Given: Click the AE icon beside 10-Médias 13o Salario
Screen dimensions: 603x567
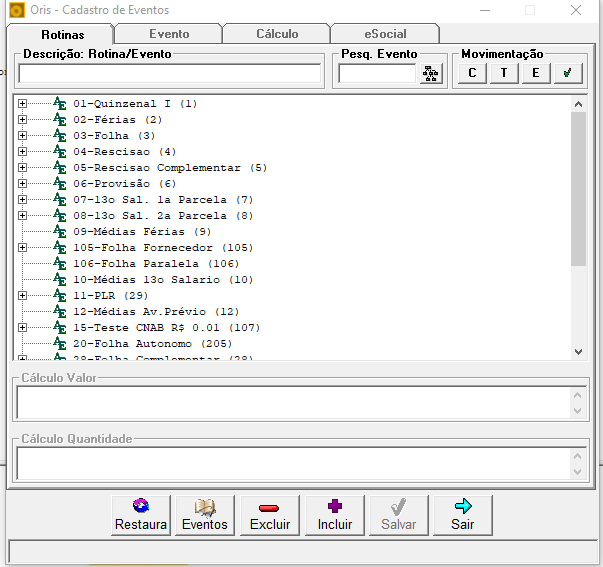Looking at the screenshot, I should click(x=60, y=280).
